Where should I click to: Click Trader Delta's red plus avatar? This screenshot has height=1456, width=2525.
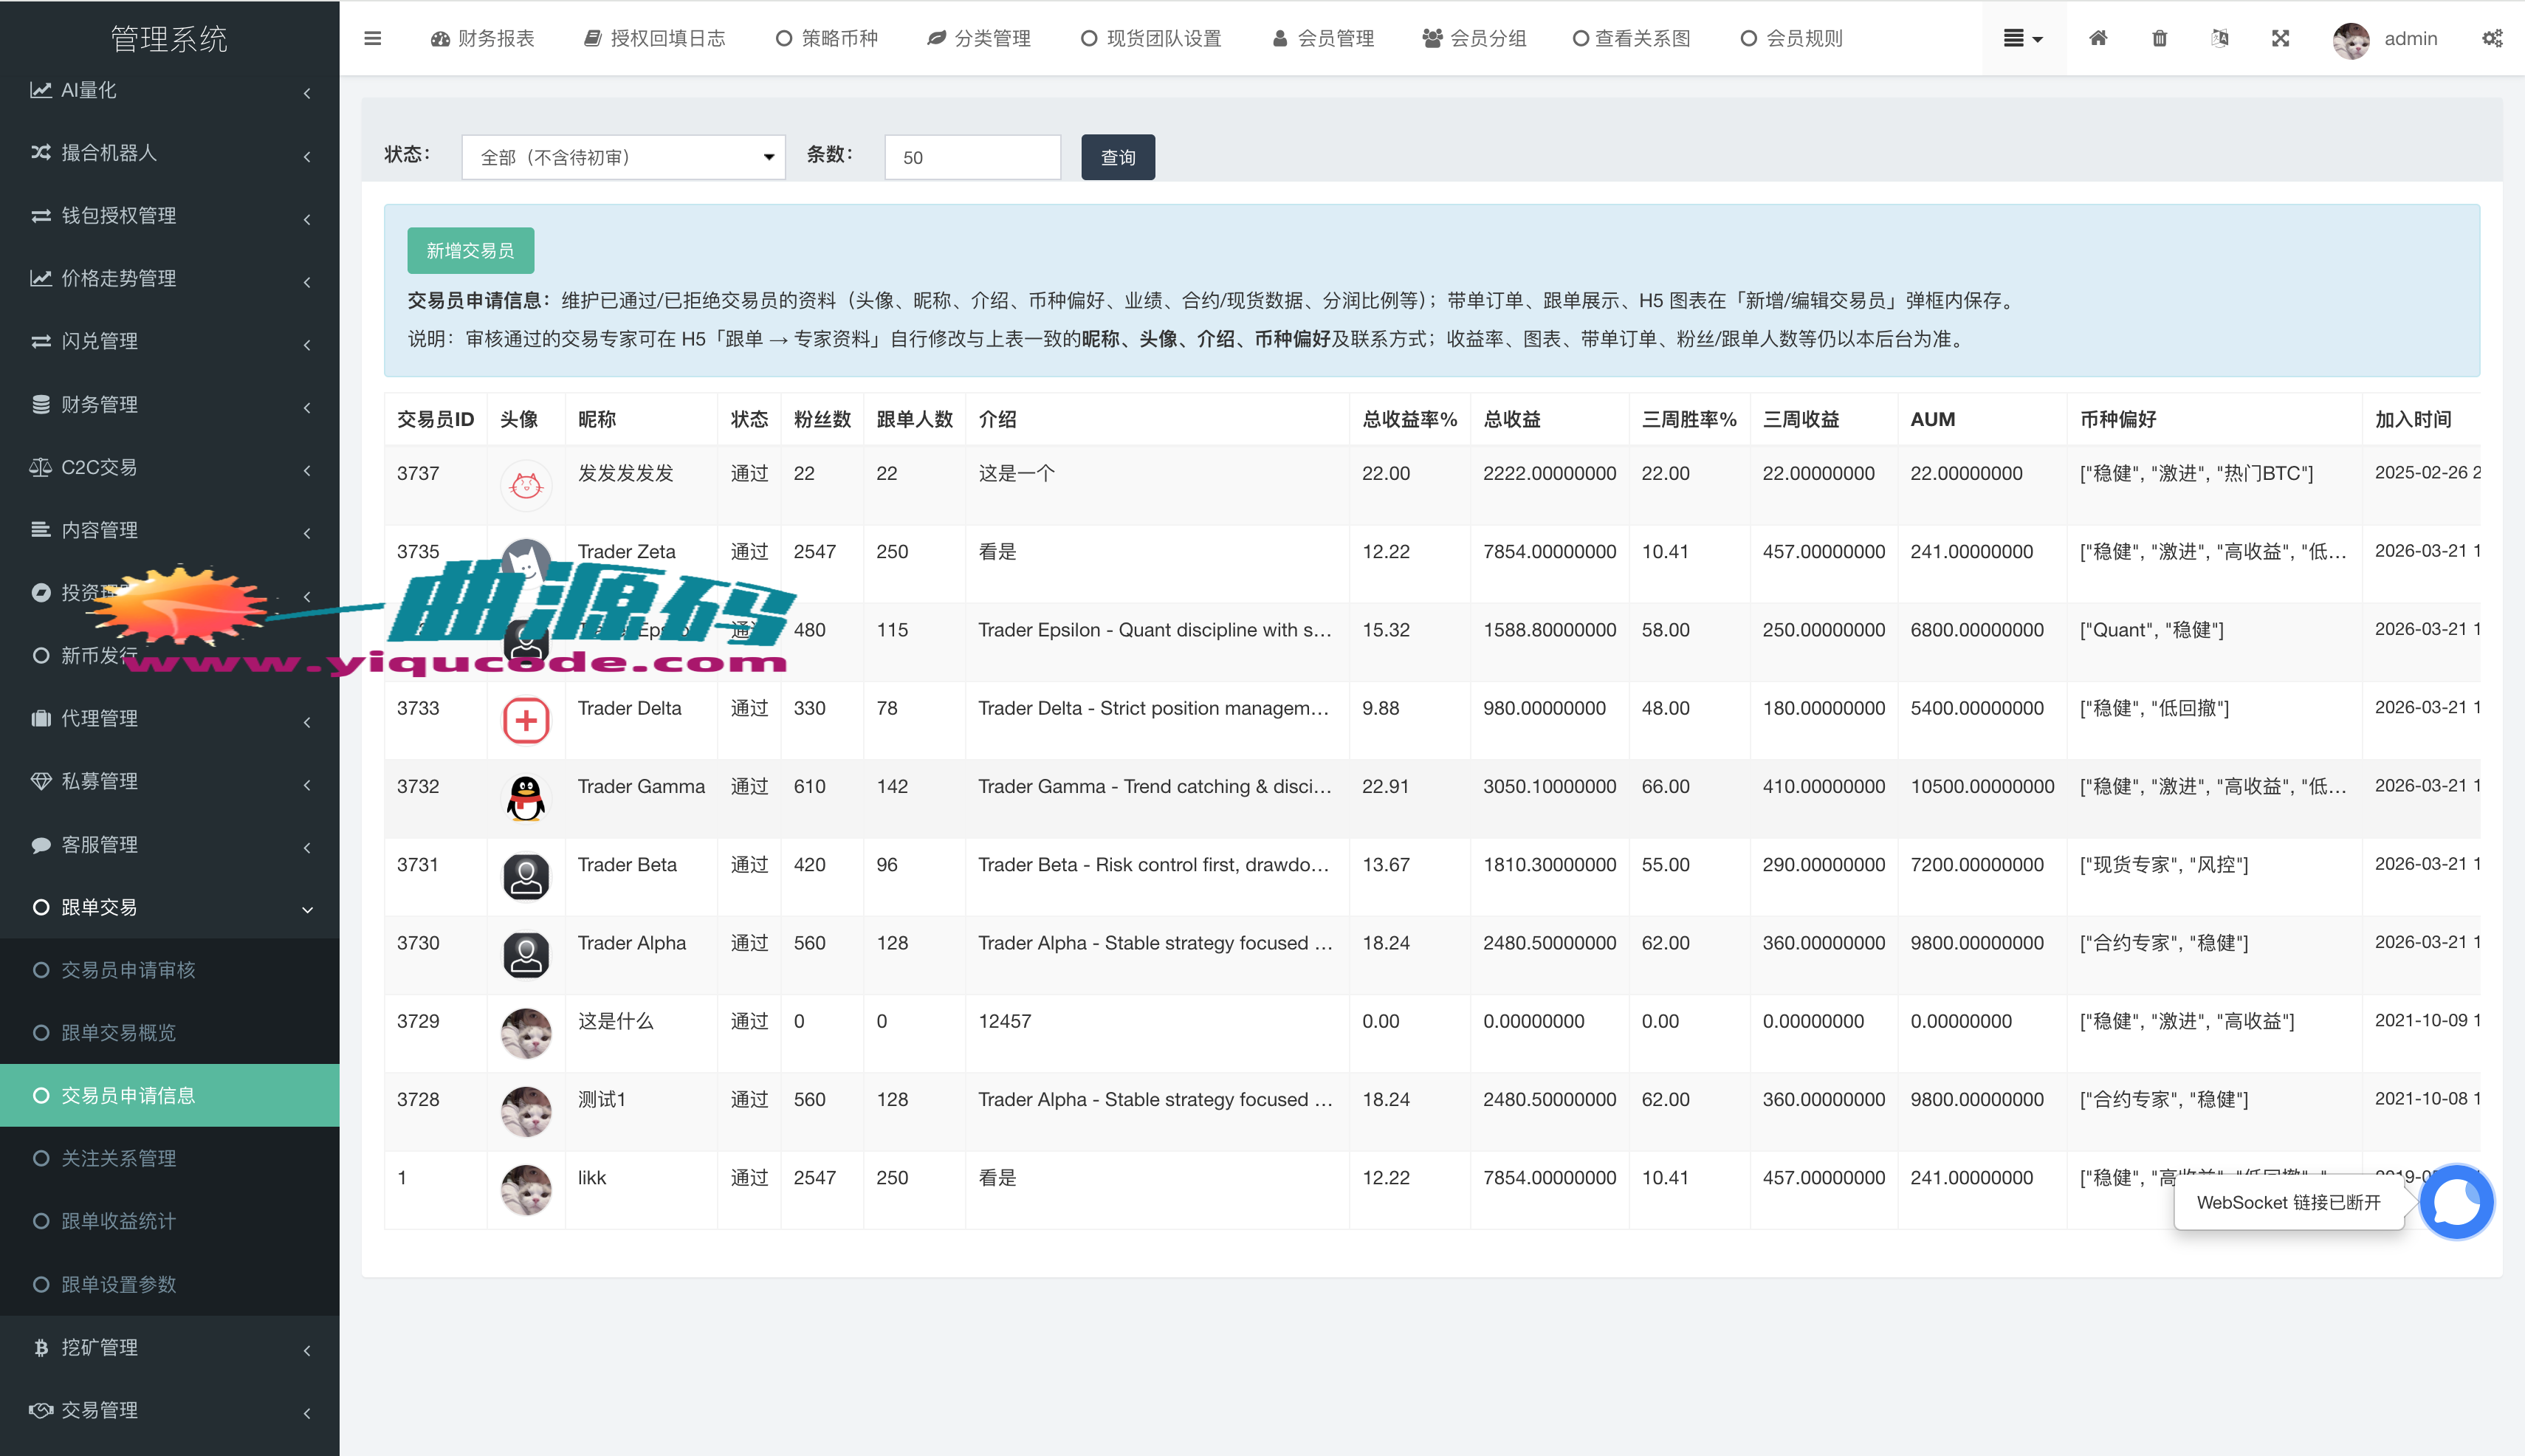tap(526, 720)
